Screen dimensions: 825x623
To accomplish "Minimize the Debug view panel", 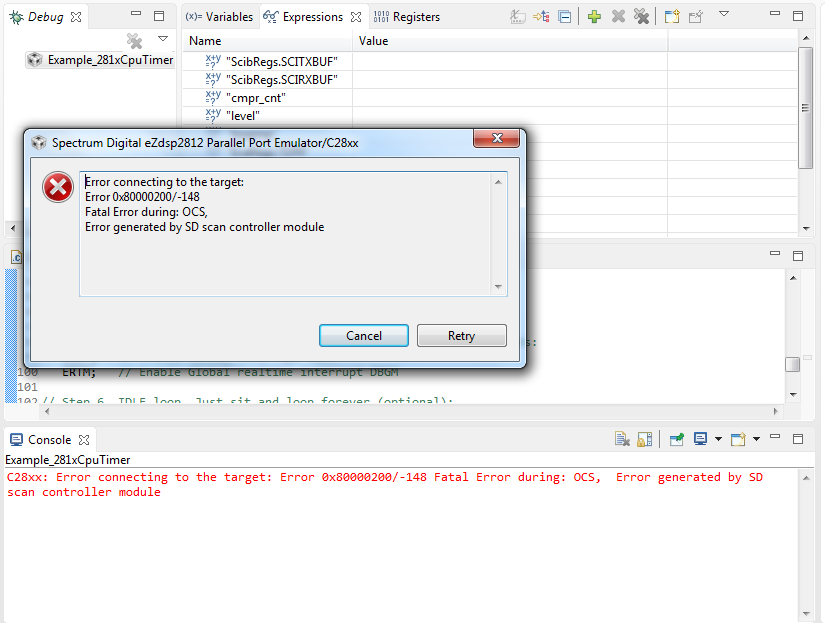I will click(x=136, y=14).
